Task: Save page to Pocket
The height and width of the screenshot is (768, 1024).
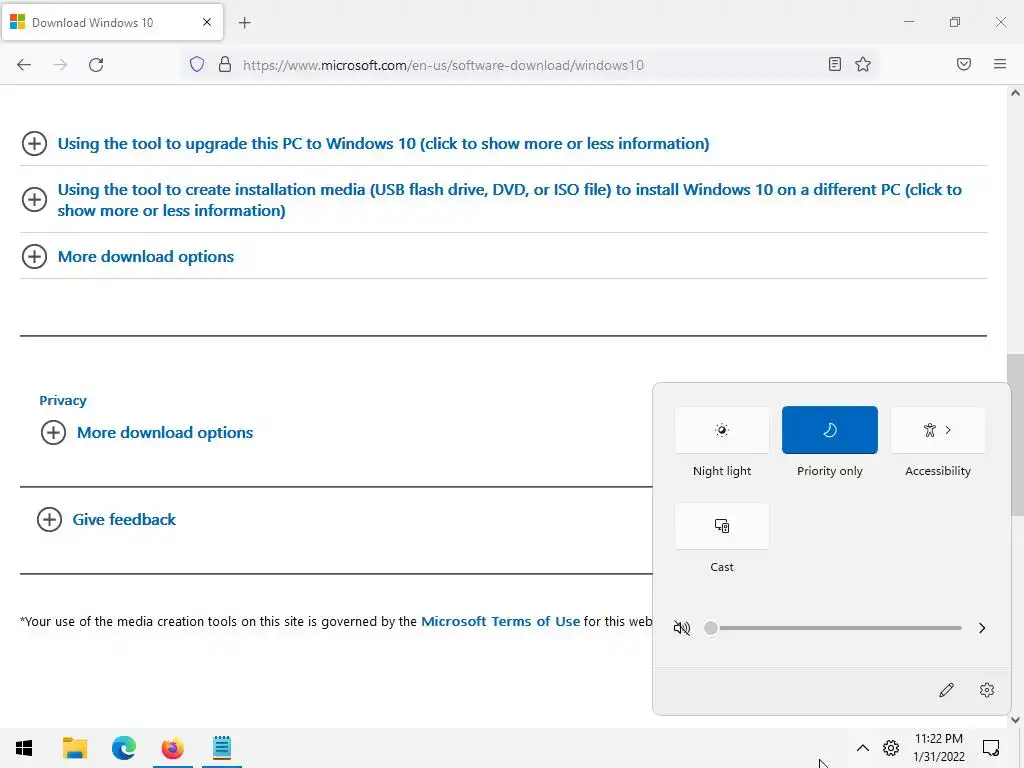Action: tap(964, 64)
